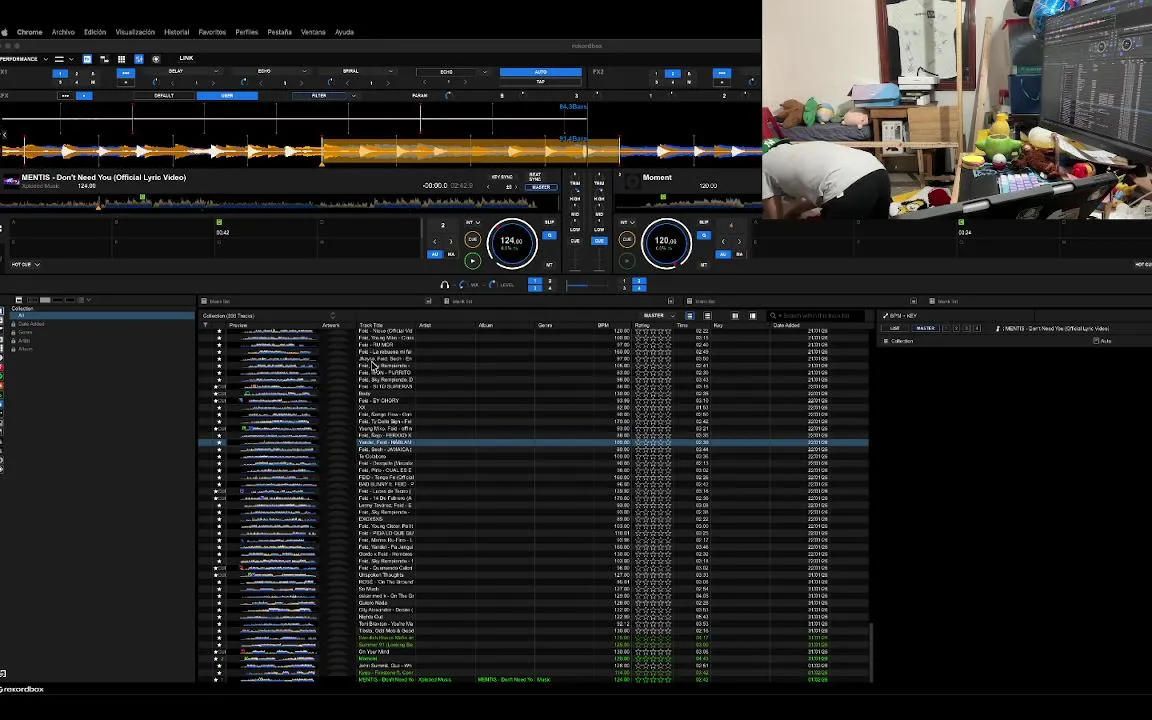This screenshot has height=720, width=1152.
Task: Sort by Date Added column header
Action: [786, 325]
